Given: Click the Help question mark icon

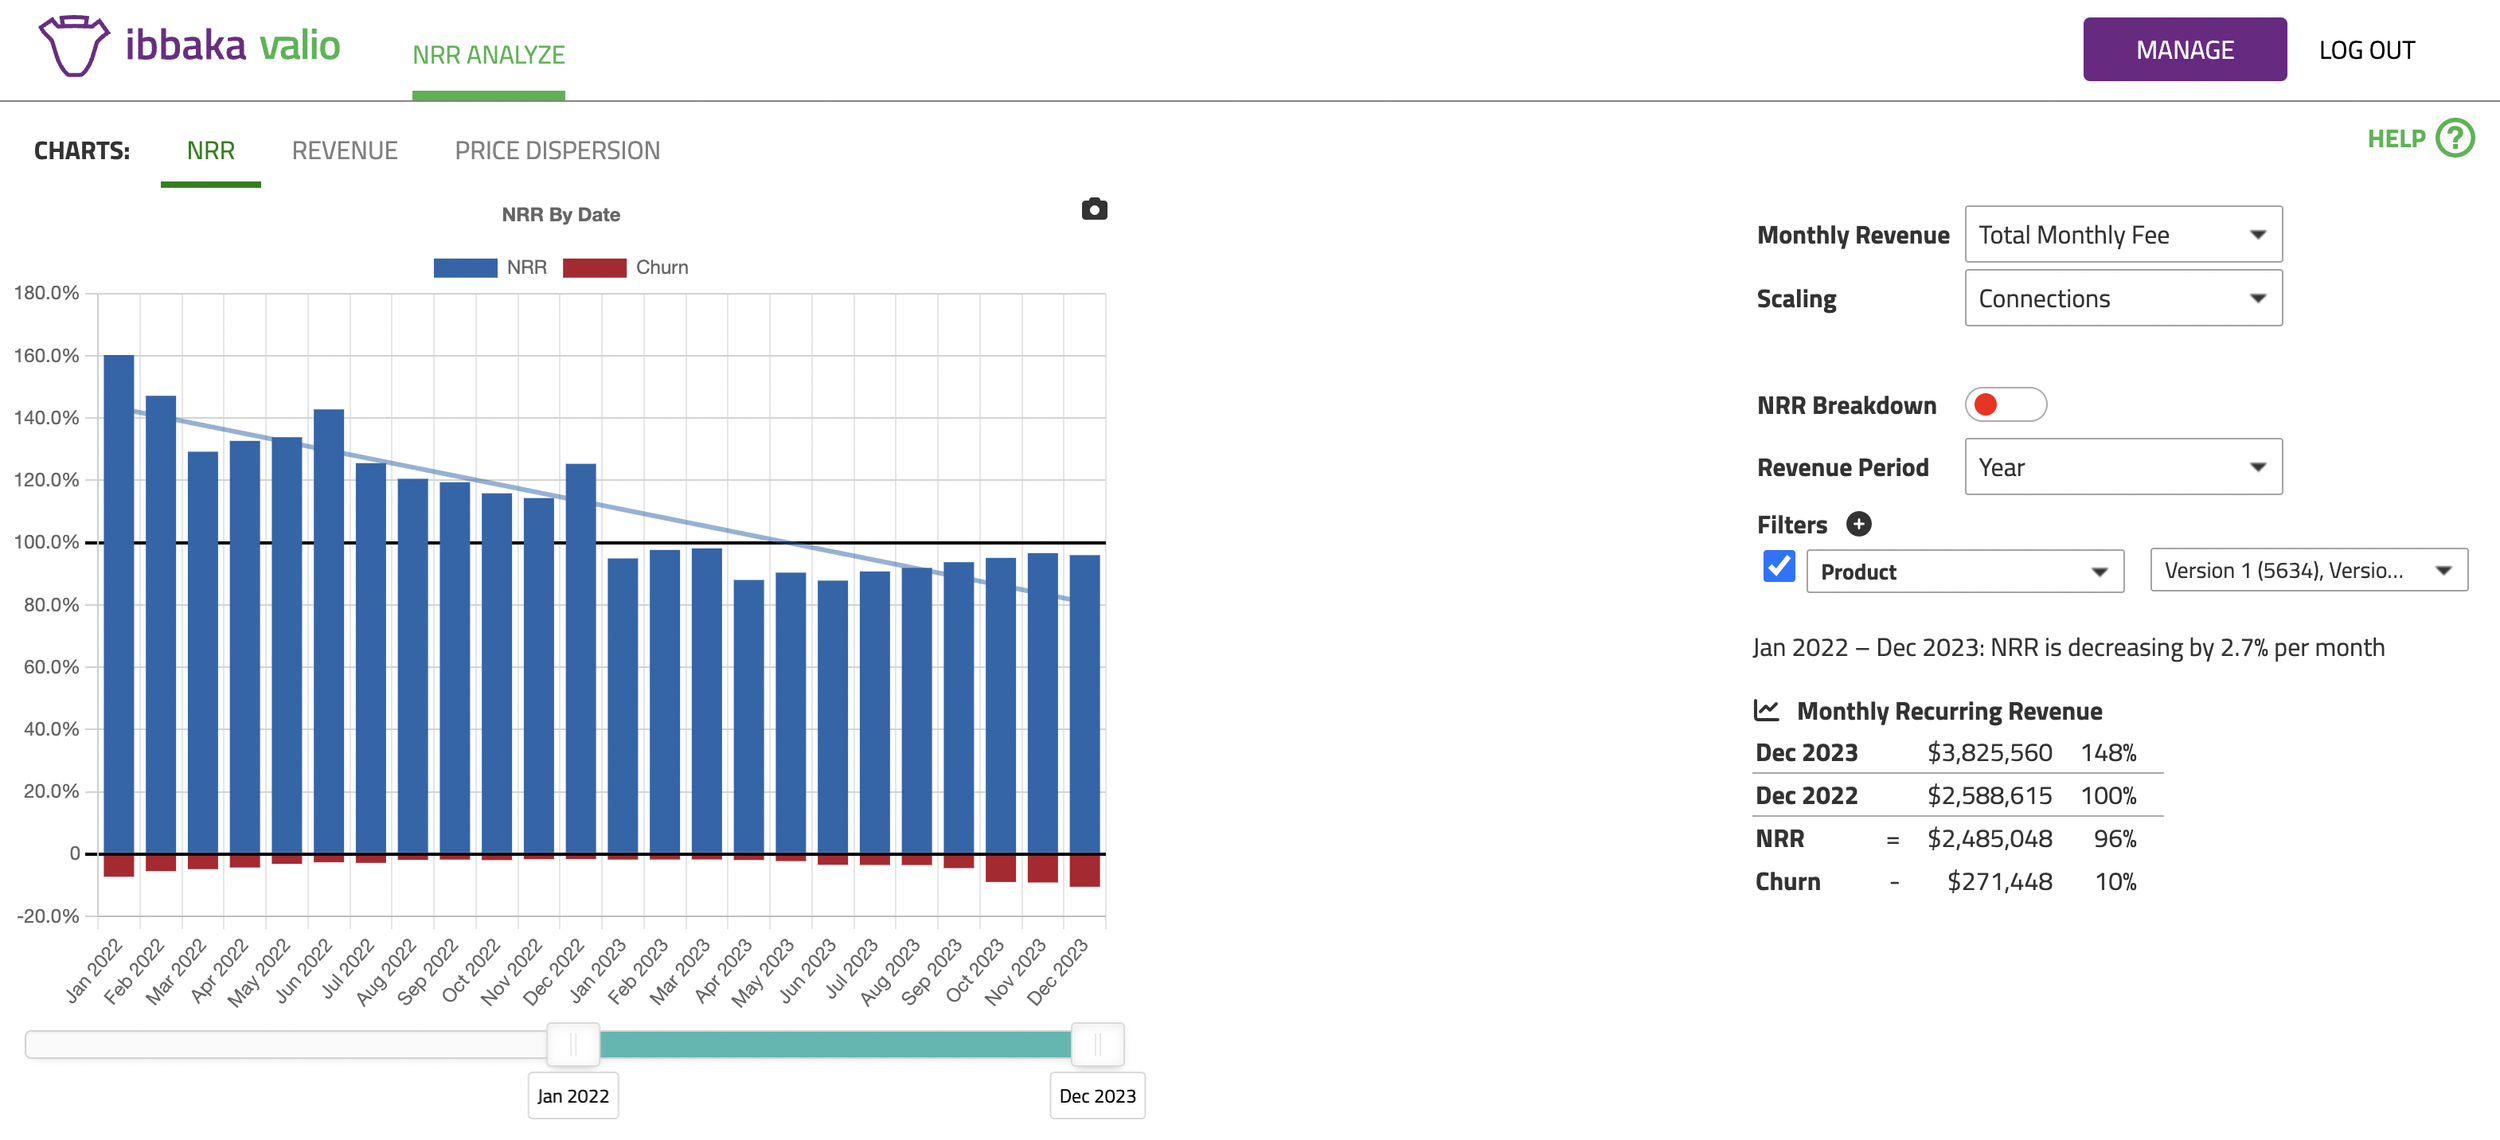Looking at the screenshot, I should [x=2454, y=138].
